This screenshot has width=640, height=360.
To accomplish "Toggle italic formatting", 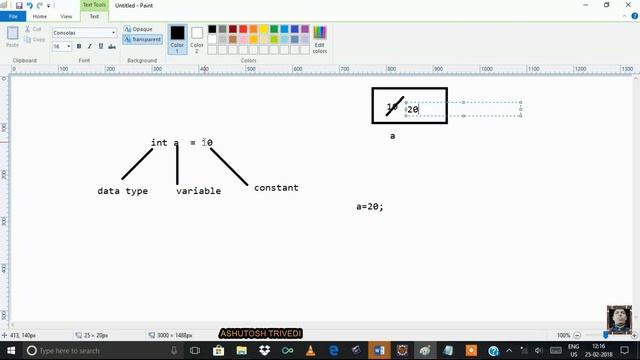I will tap(90, 47).
